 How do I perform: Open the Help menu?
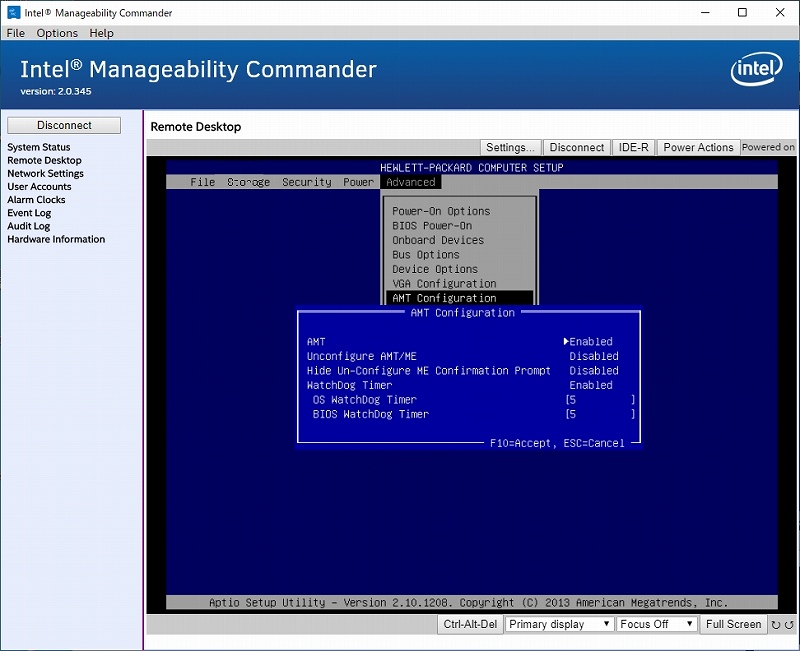coord(102,33)
